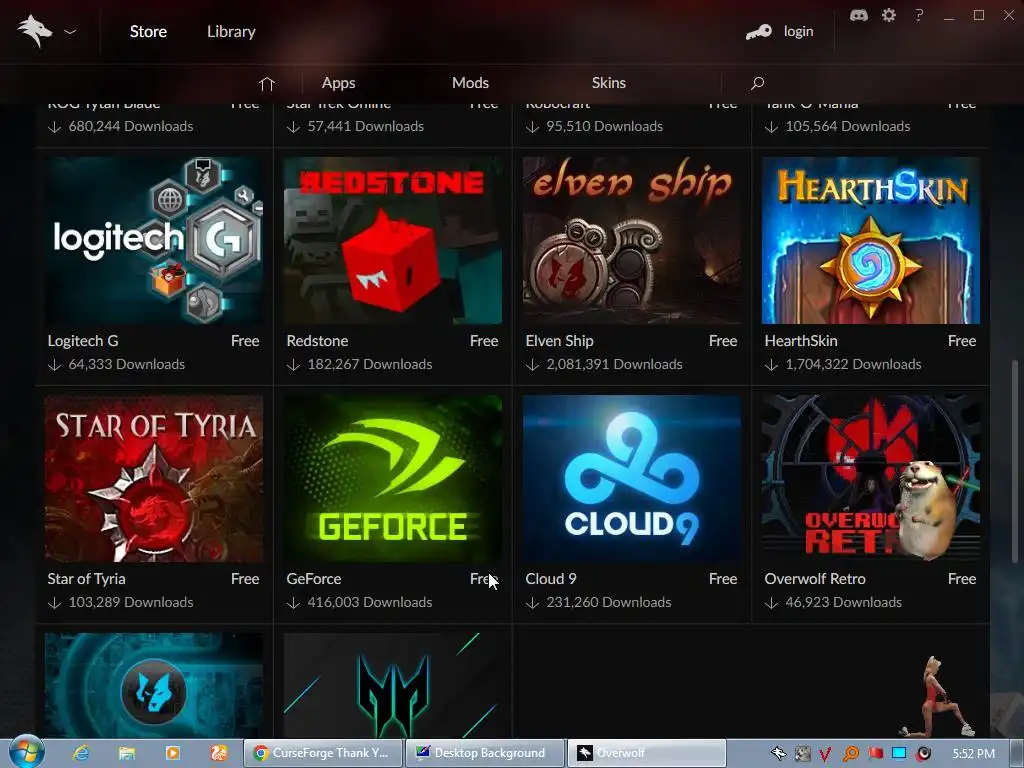Click 416,003 Downloads text
Screen dimensions: 1024x768
(370, 602)
